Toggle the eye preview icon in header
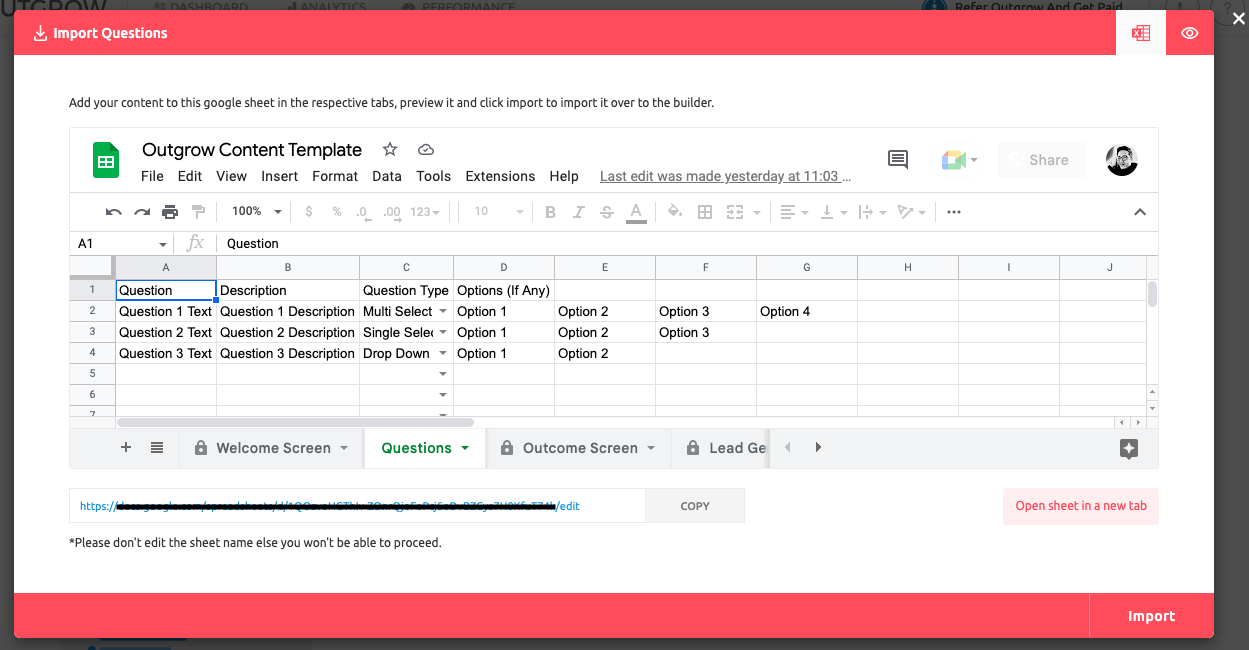The height and width of the screenshot is (650, 1249). pos(1190,33)
